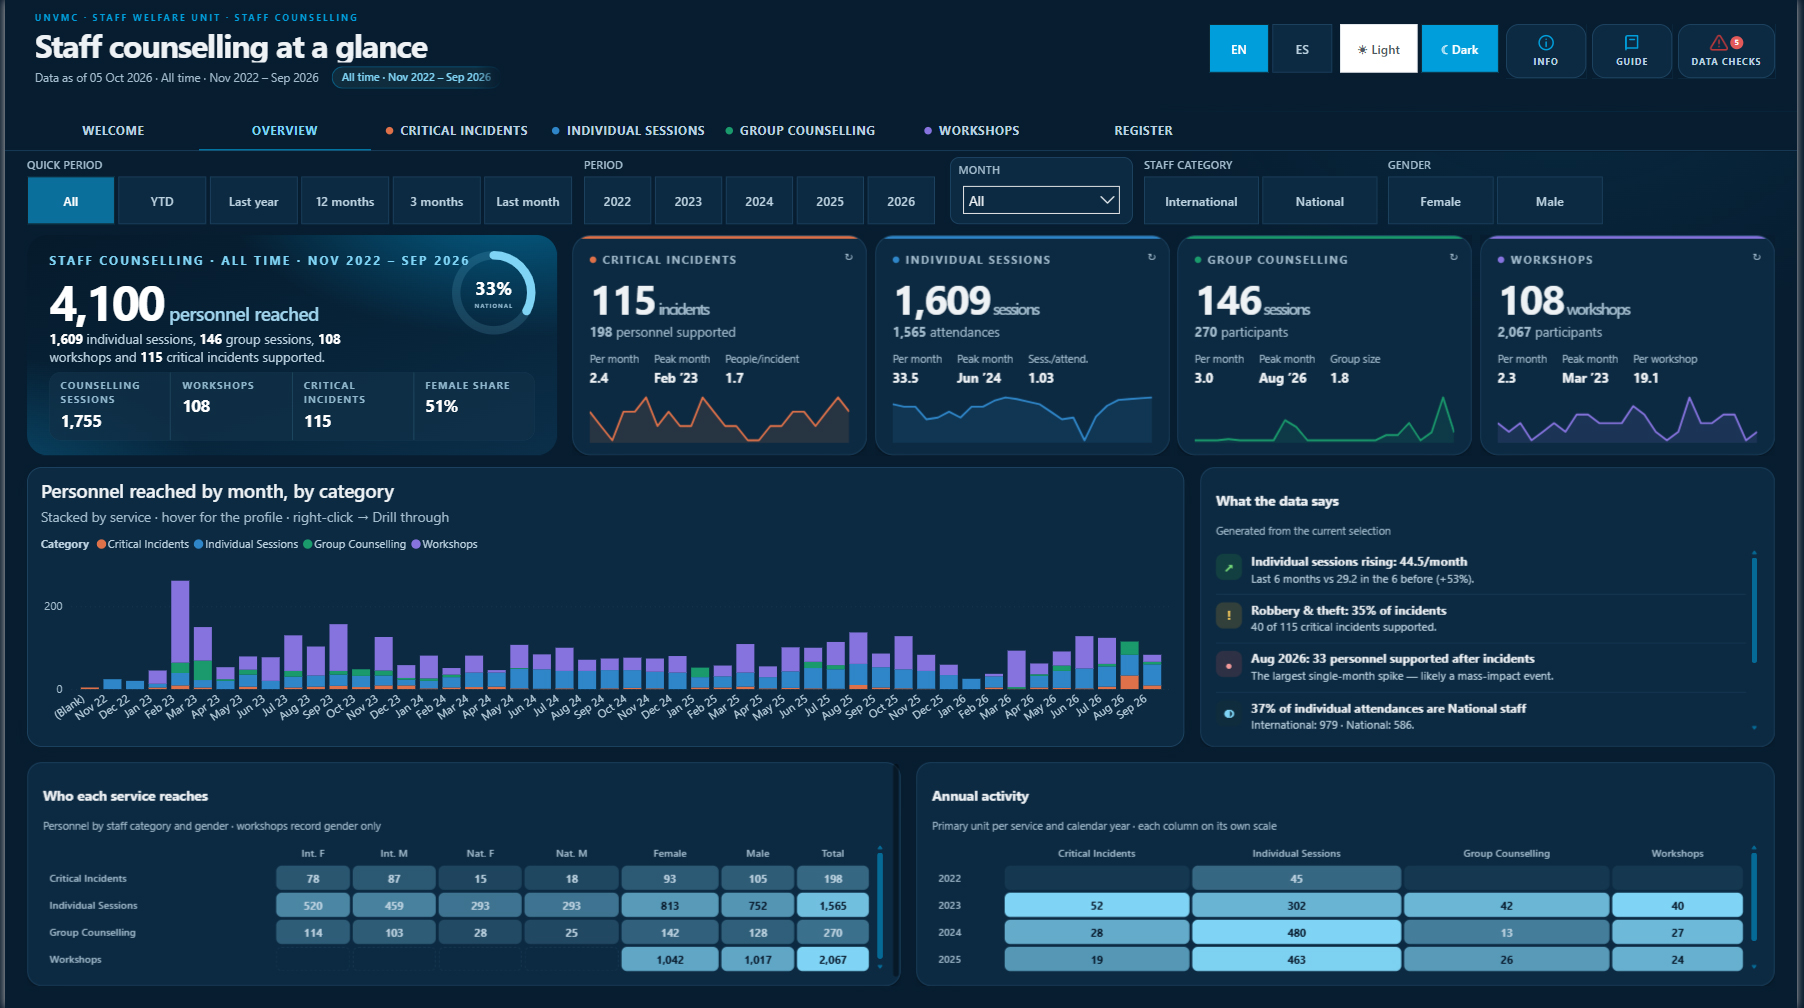Screen dimensions: 1804x1008
Task: Click the Aug 2026 spike insight icon
Action: coord(1228,665)
